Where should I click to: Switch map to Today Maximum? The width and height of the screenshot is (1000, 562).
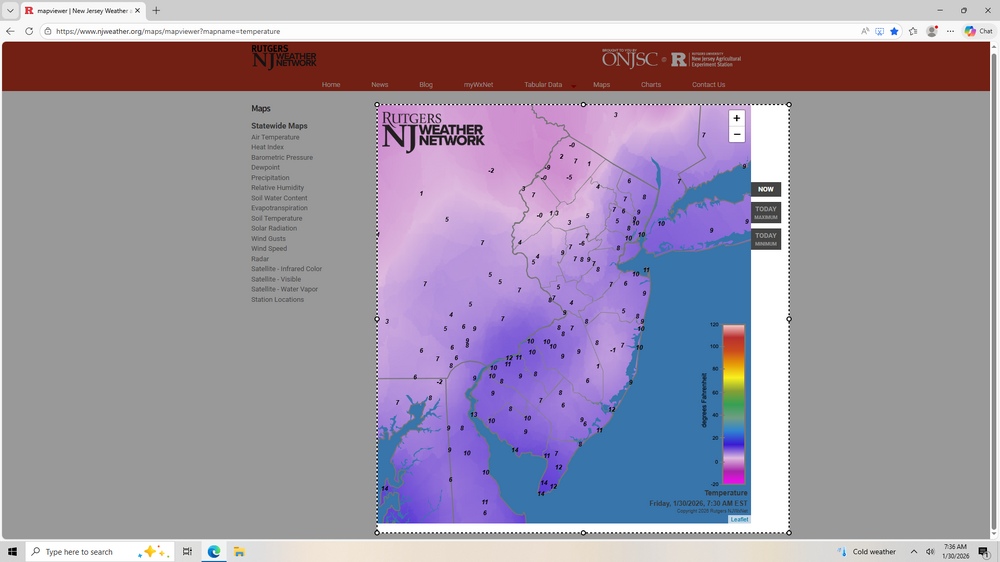[765, 212]
